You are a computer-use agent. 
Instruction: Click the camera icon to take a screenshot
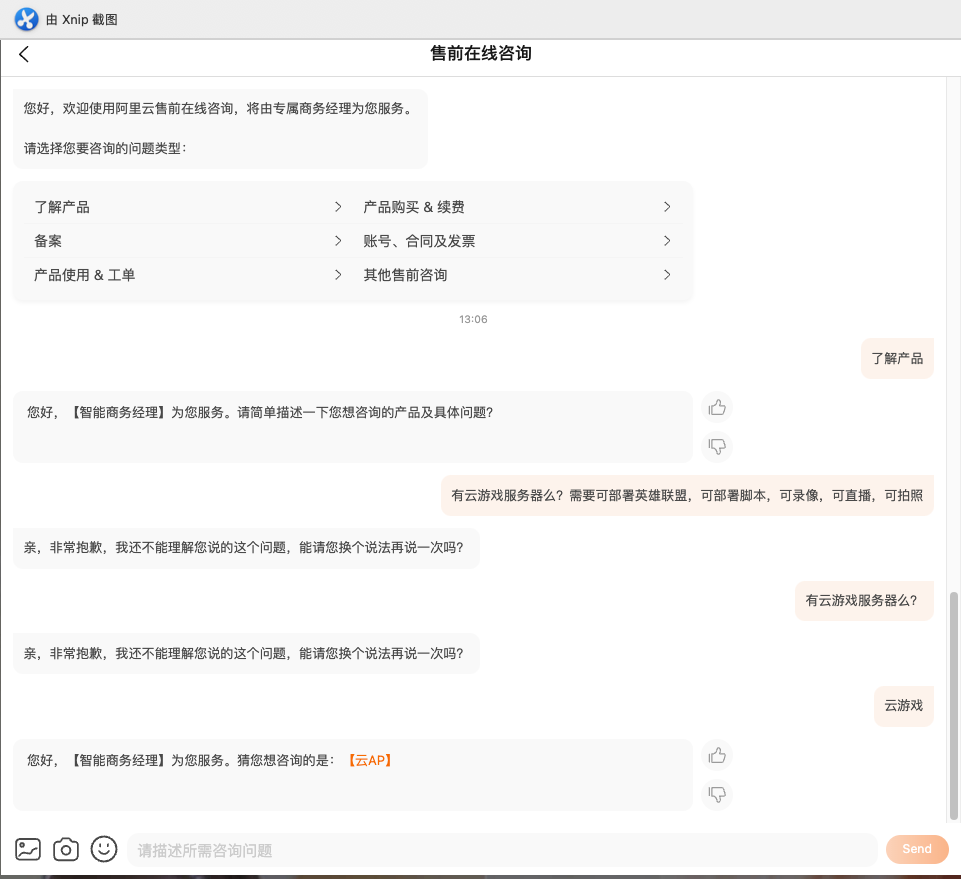click(65, 848)
